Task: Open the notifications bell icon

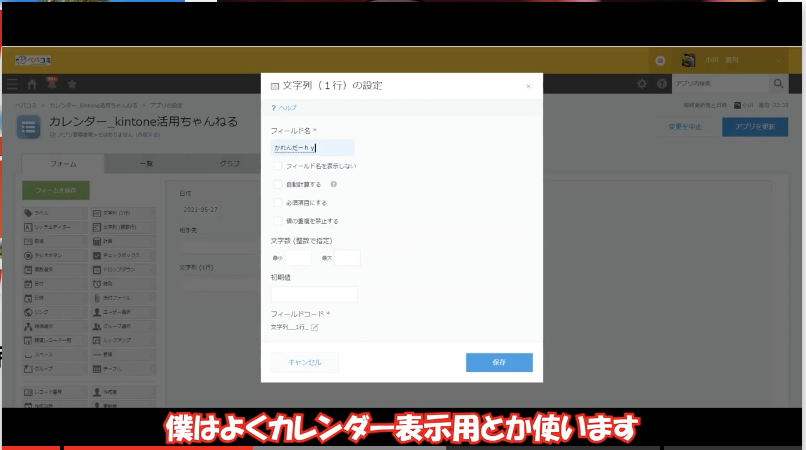Action: pos(52,85)
